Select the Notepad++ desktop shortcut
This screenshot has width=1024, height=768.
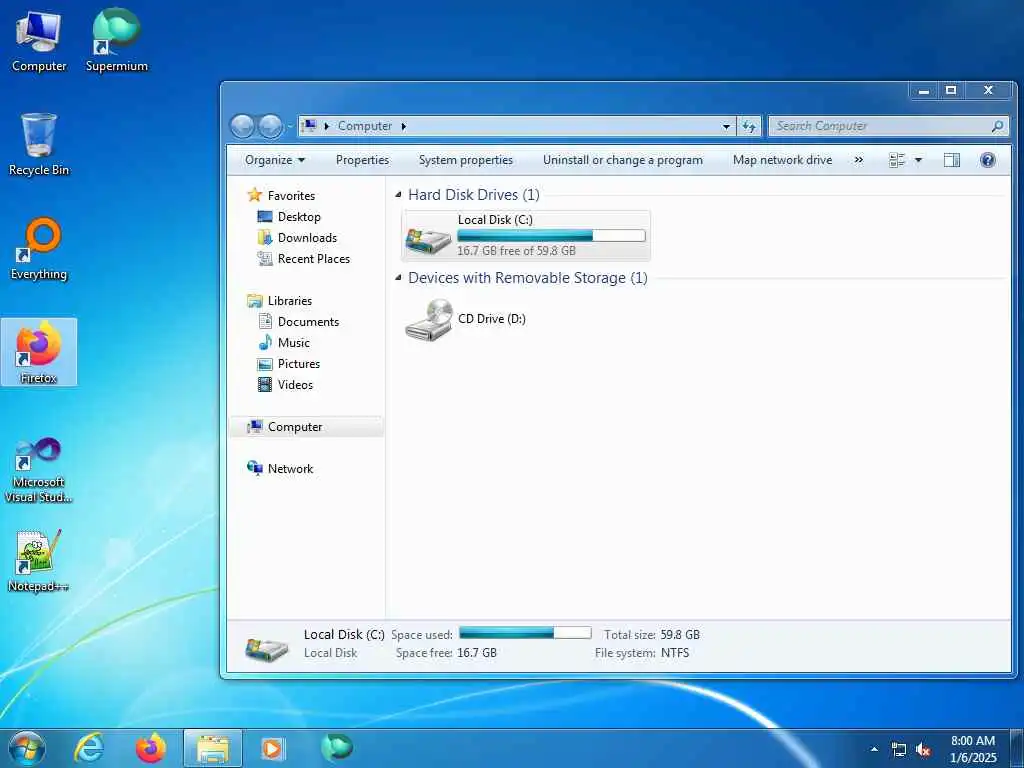[x=39, y=560]
